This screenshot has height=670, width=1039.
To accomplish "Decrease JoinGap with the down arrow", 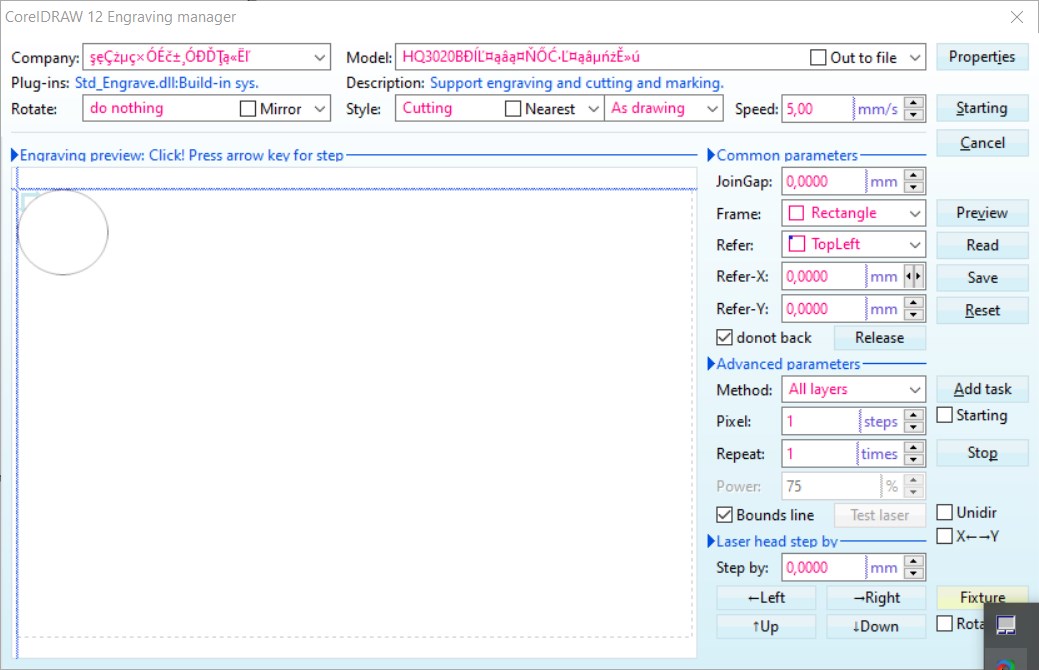I will coord(914,188).
